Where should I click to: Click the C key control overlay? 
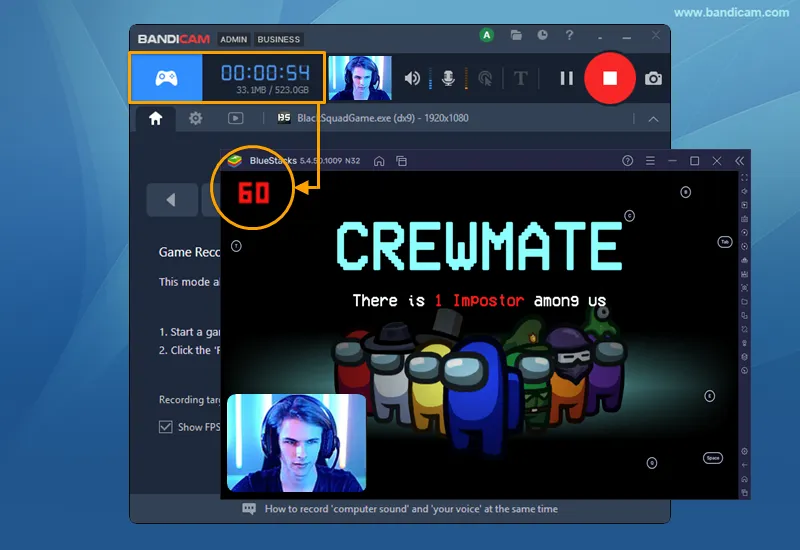pyautogui.click(x=630, y=216)
